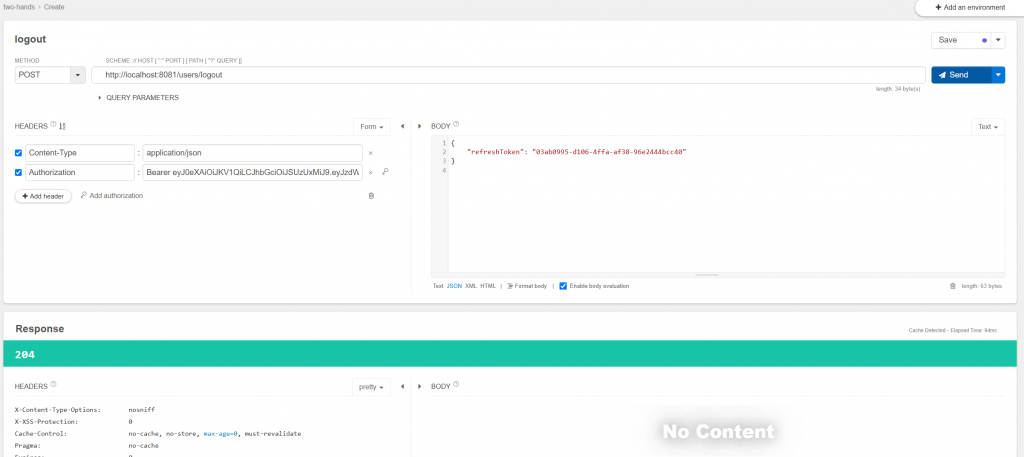
Task: Open the dropdown arrow next to Save
Action: coord(998,40)
